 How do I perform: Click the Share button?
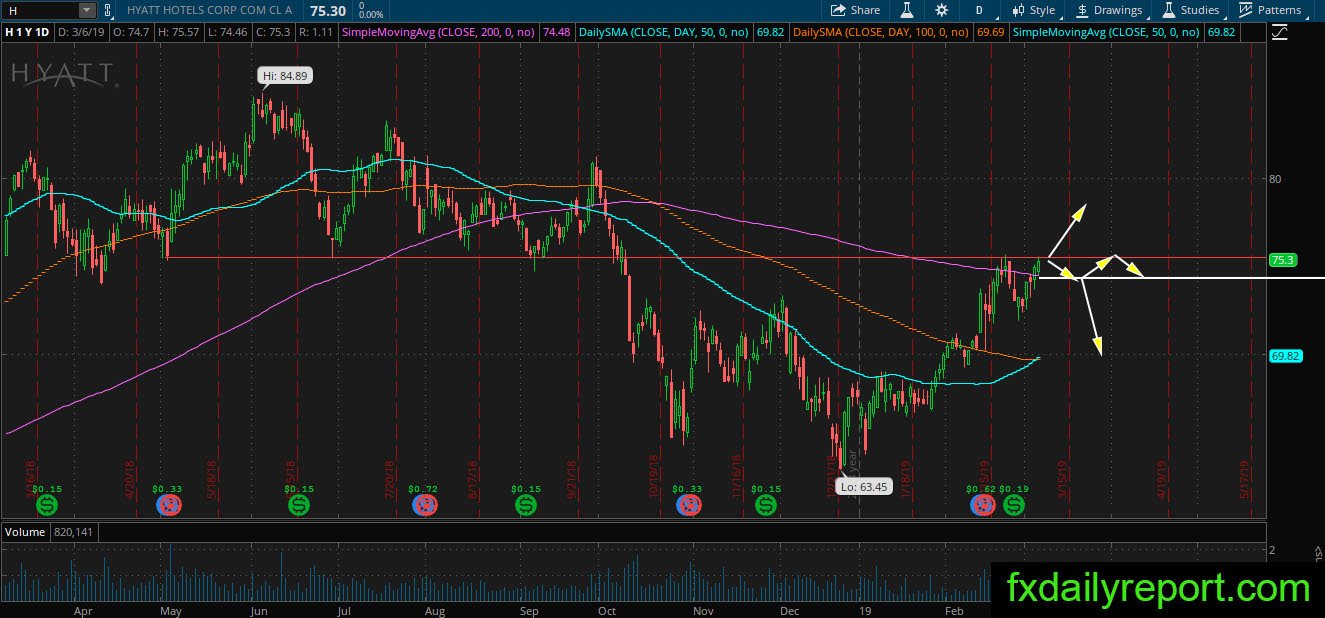856,10
